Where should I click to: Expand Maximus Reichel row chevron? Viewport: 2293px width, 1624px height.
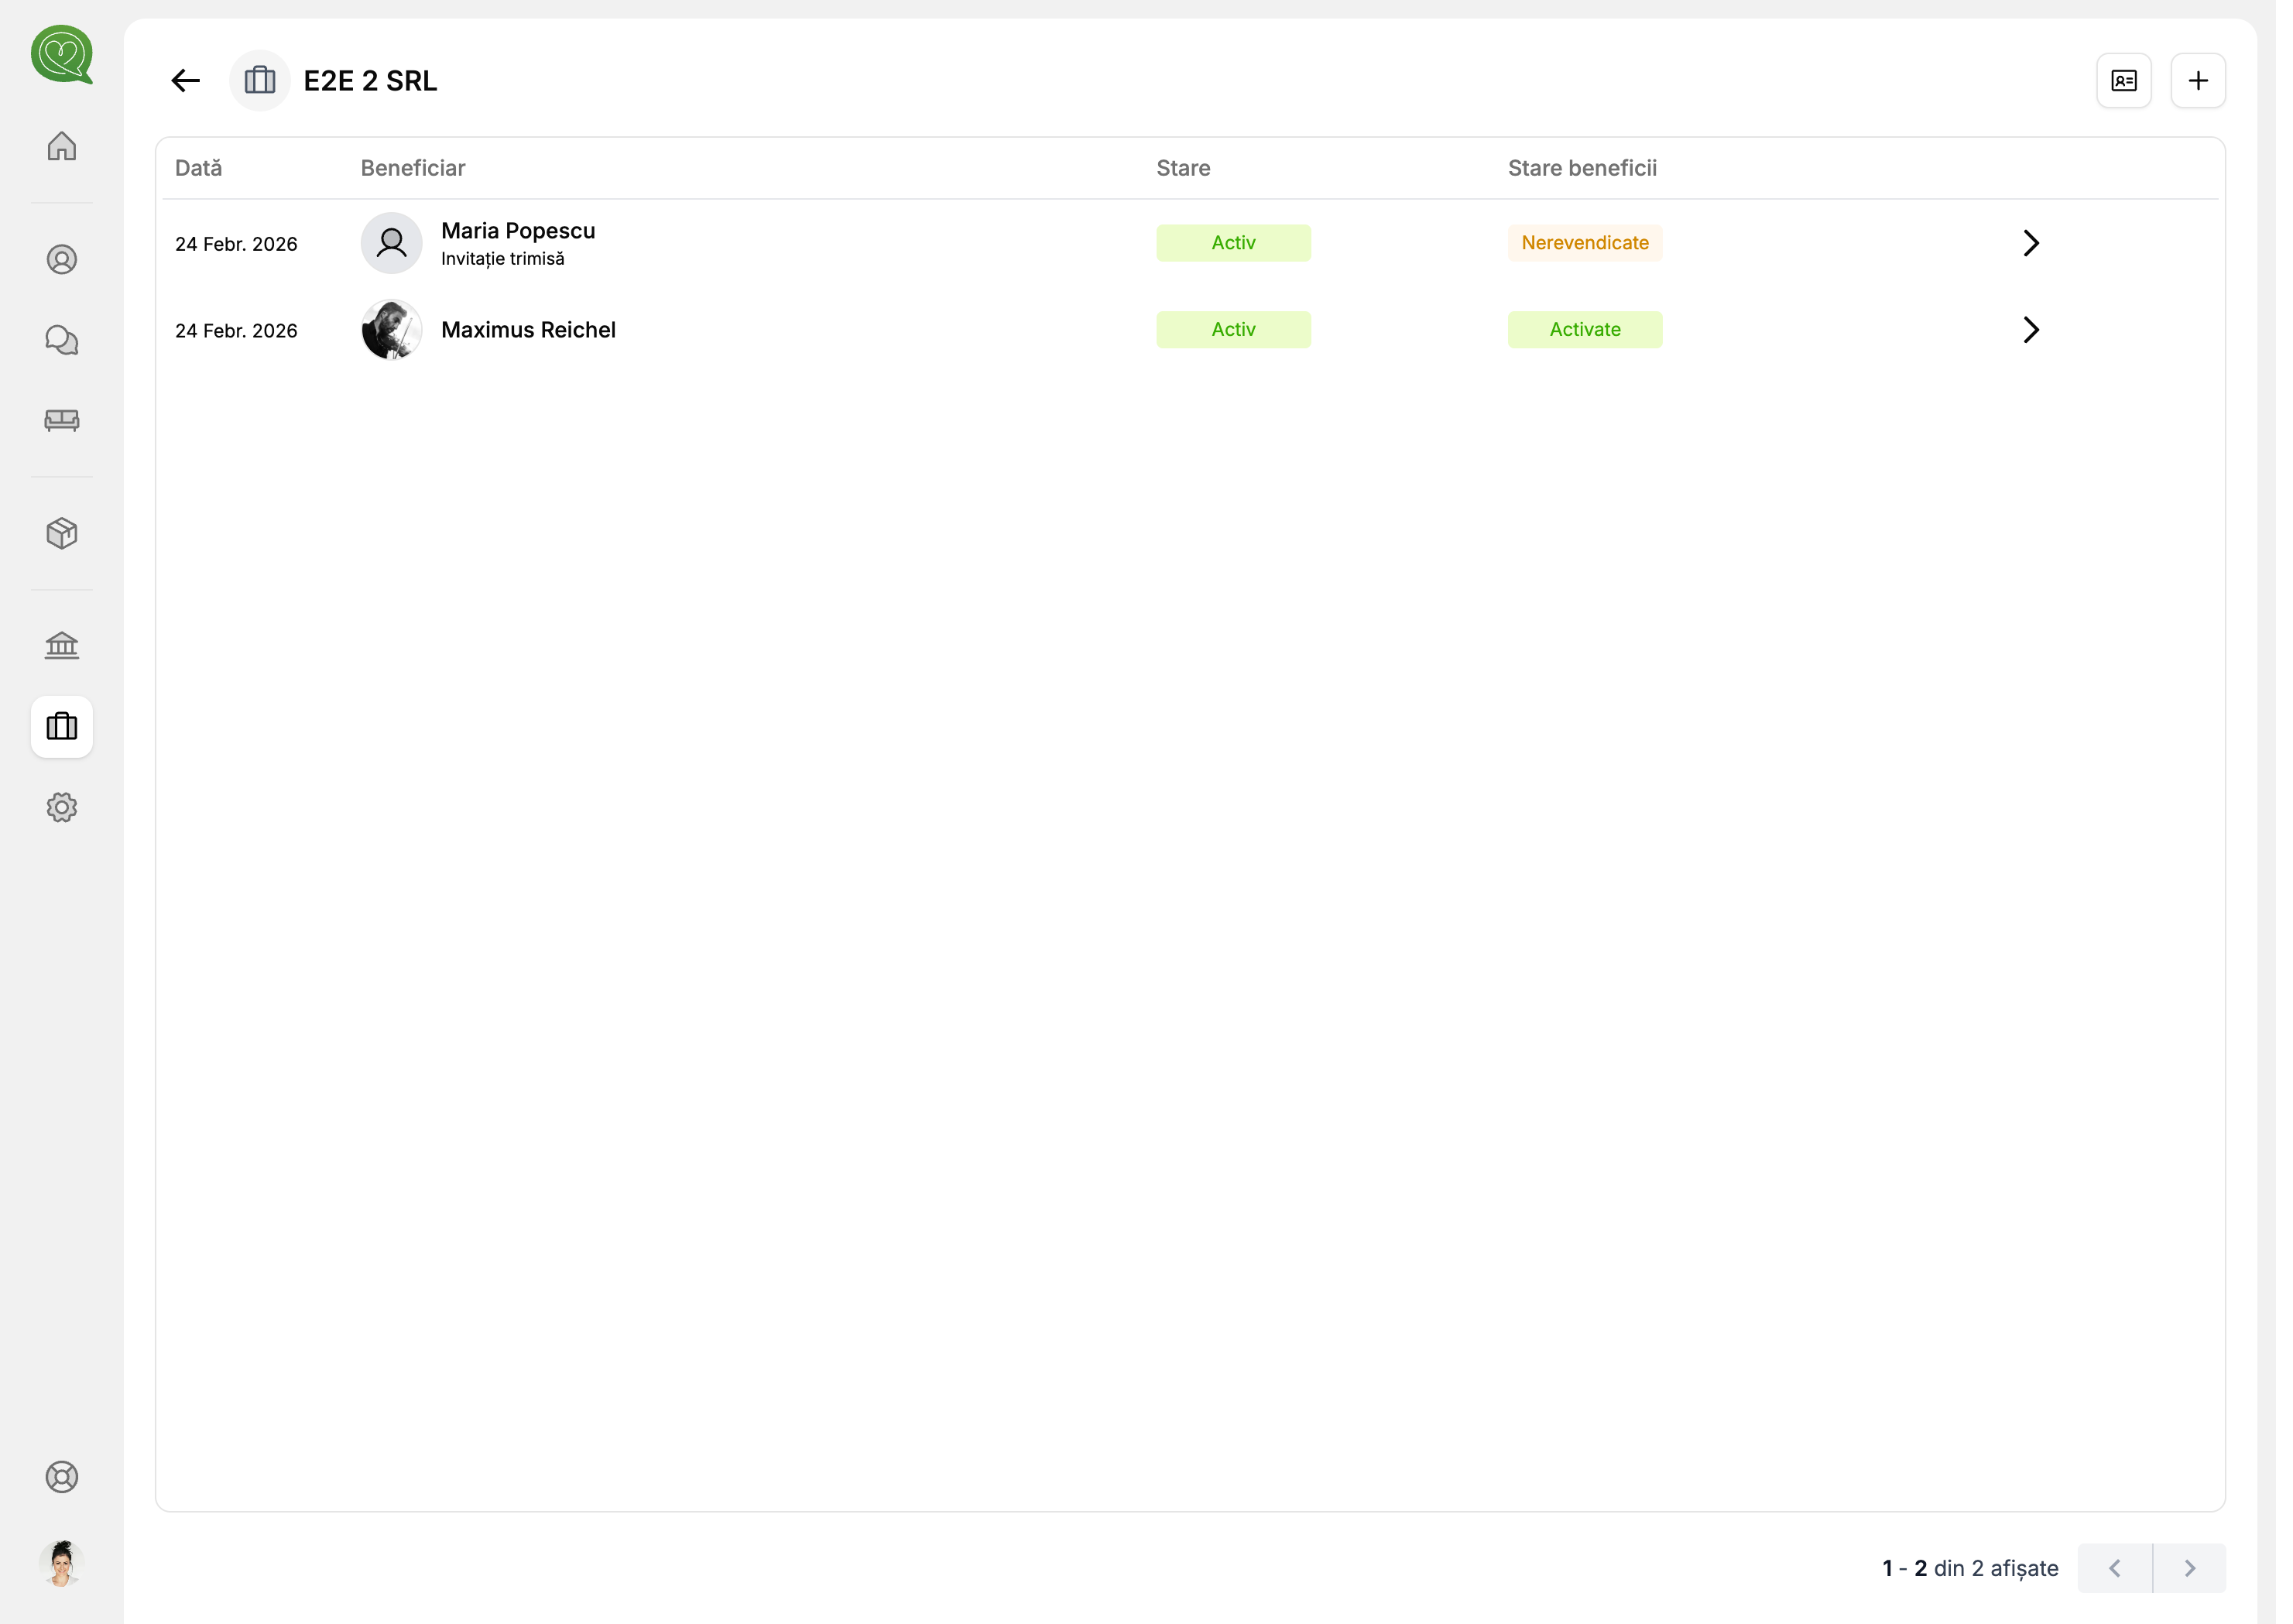click(2031, 330)
